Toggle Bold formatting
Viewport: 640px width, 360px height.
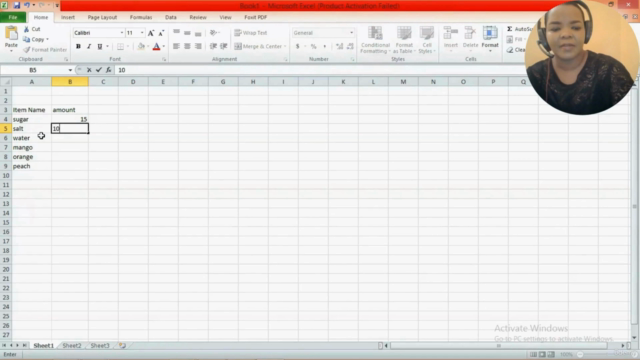coord(78,47)
